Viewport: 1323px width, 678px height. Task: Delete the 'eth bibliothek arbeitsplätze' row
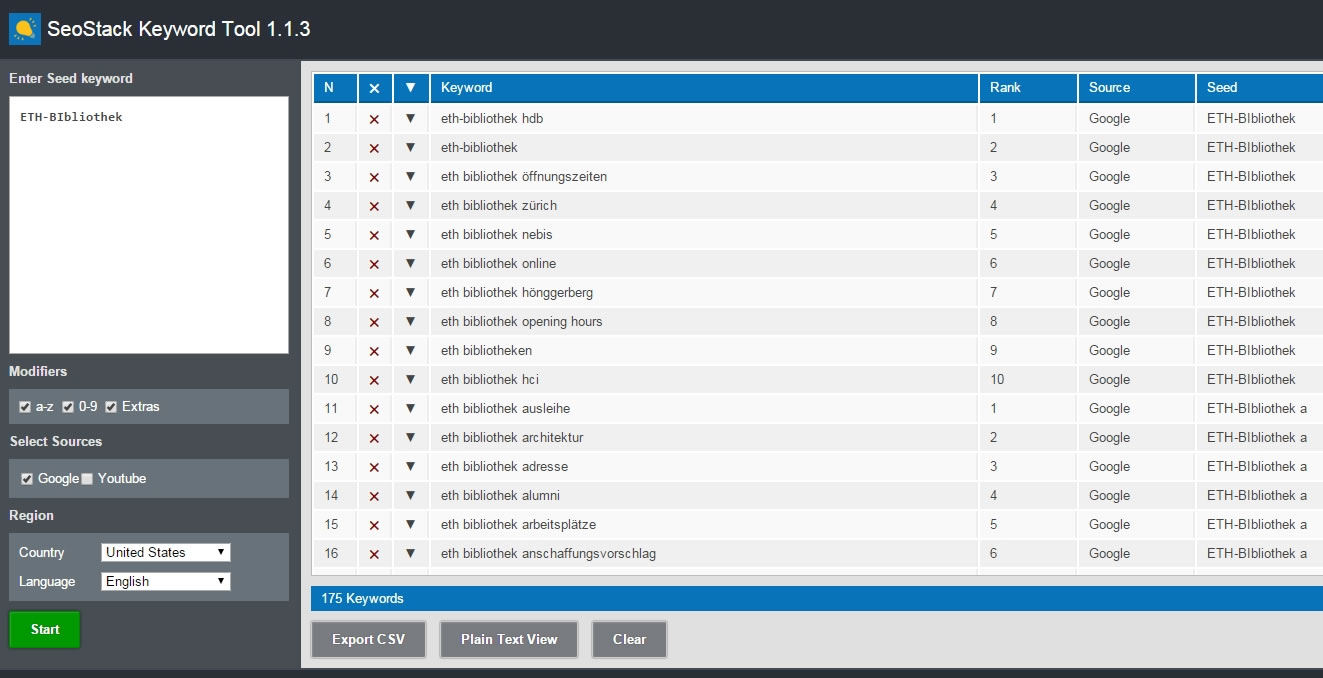pyautogui.click(x=374, y=525)
